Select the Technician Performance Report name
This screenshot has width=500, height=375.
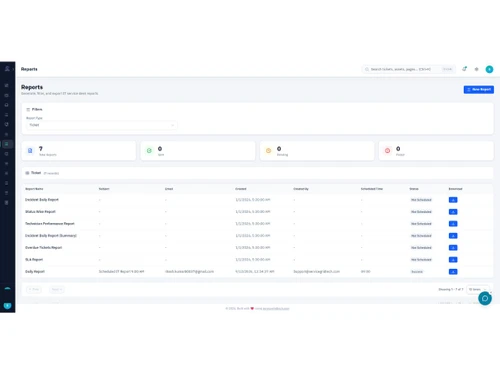(x=50, y=224)
